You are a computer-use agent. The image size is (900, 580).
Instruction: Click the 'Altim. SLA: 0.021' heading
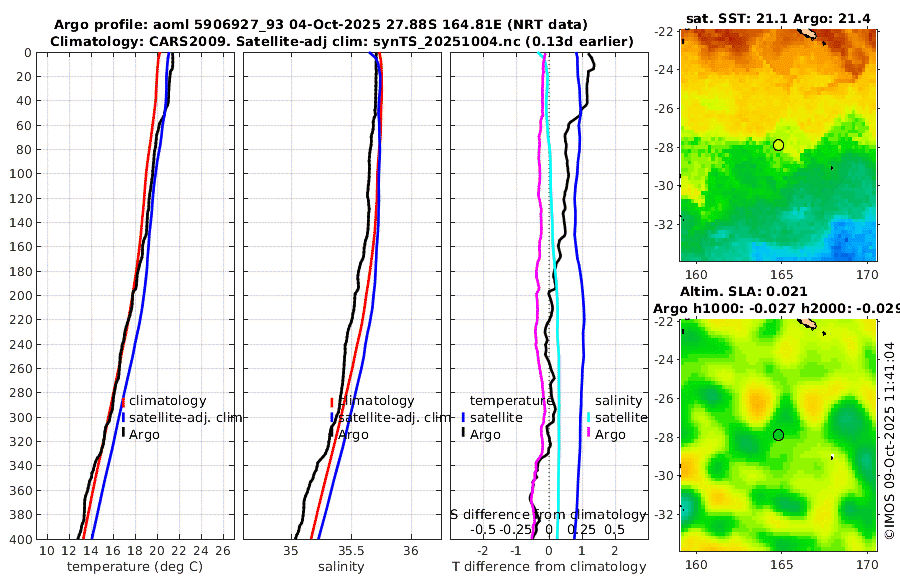point(744,291)
